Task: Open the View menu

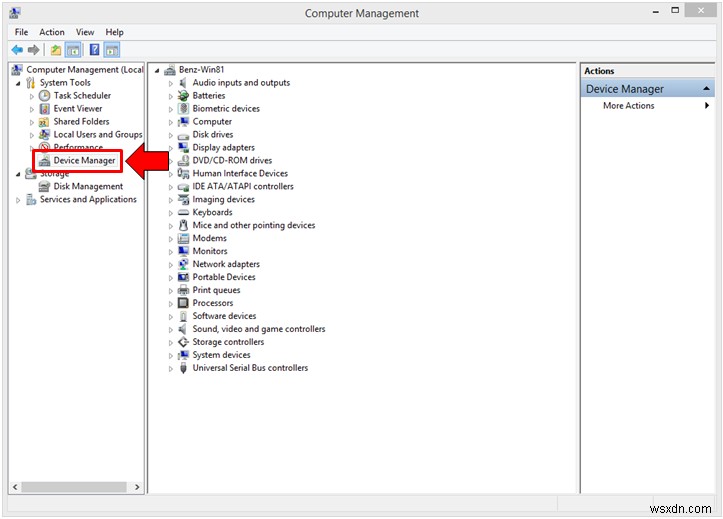Action: pos(85,32)
